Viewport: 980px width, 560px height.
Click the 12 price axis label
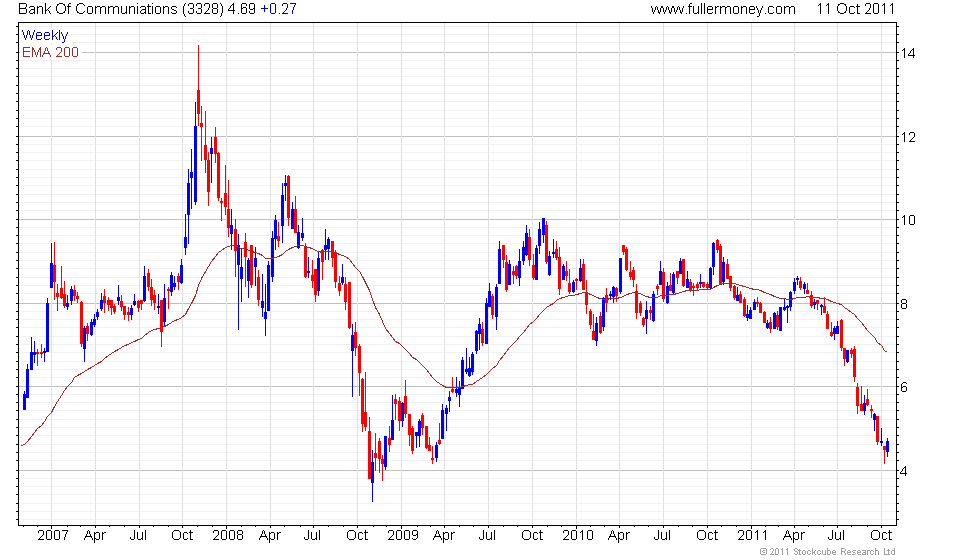[x=908, y=137]
